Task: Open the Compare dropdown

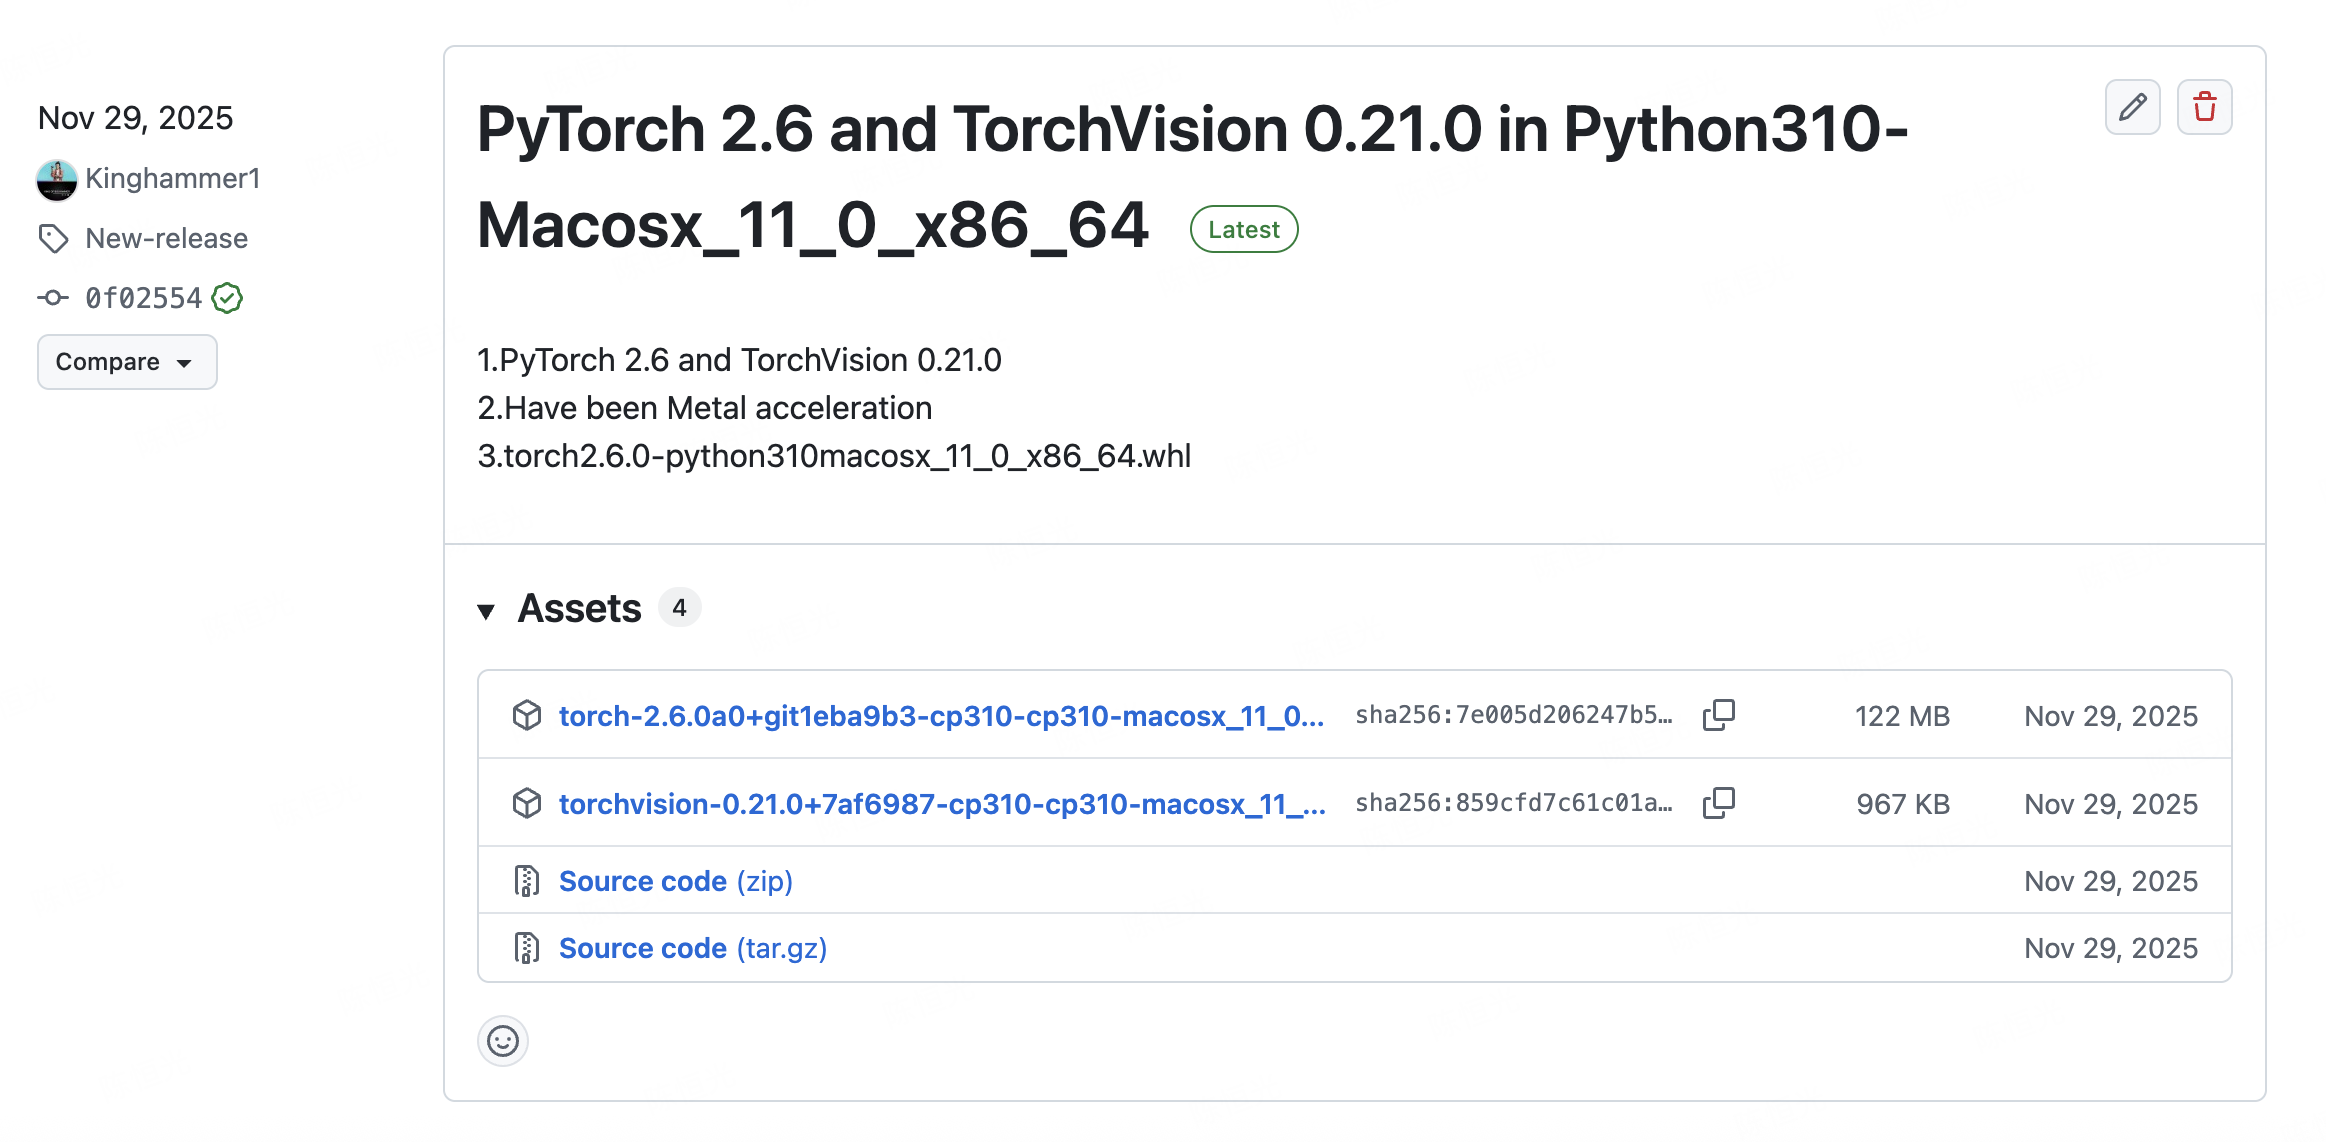Action: point(127,362)
